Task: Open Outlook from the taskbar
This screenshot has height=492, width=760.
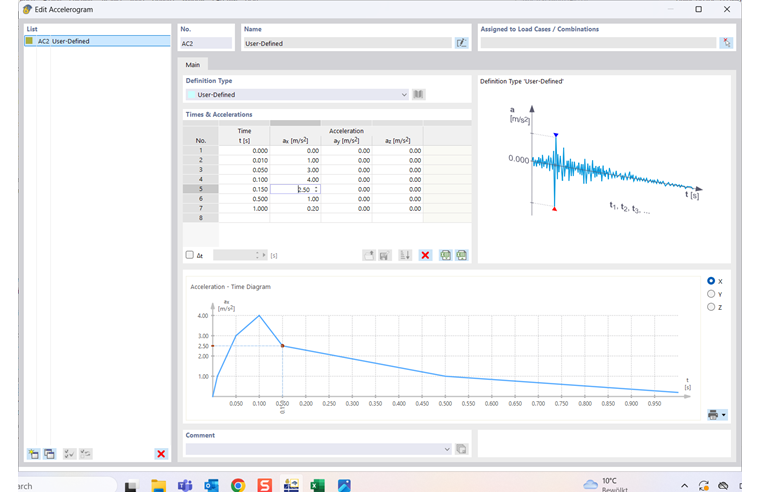Action: click(211, 485)
